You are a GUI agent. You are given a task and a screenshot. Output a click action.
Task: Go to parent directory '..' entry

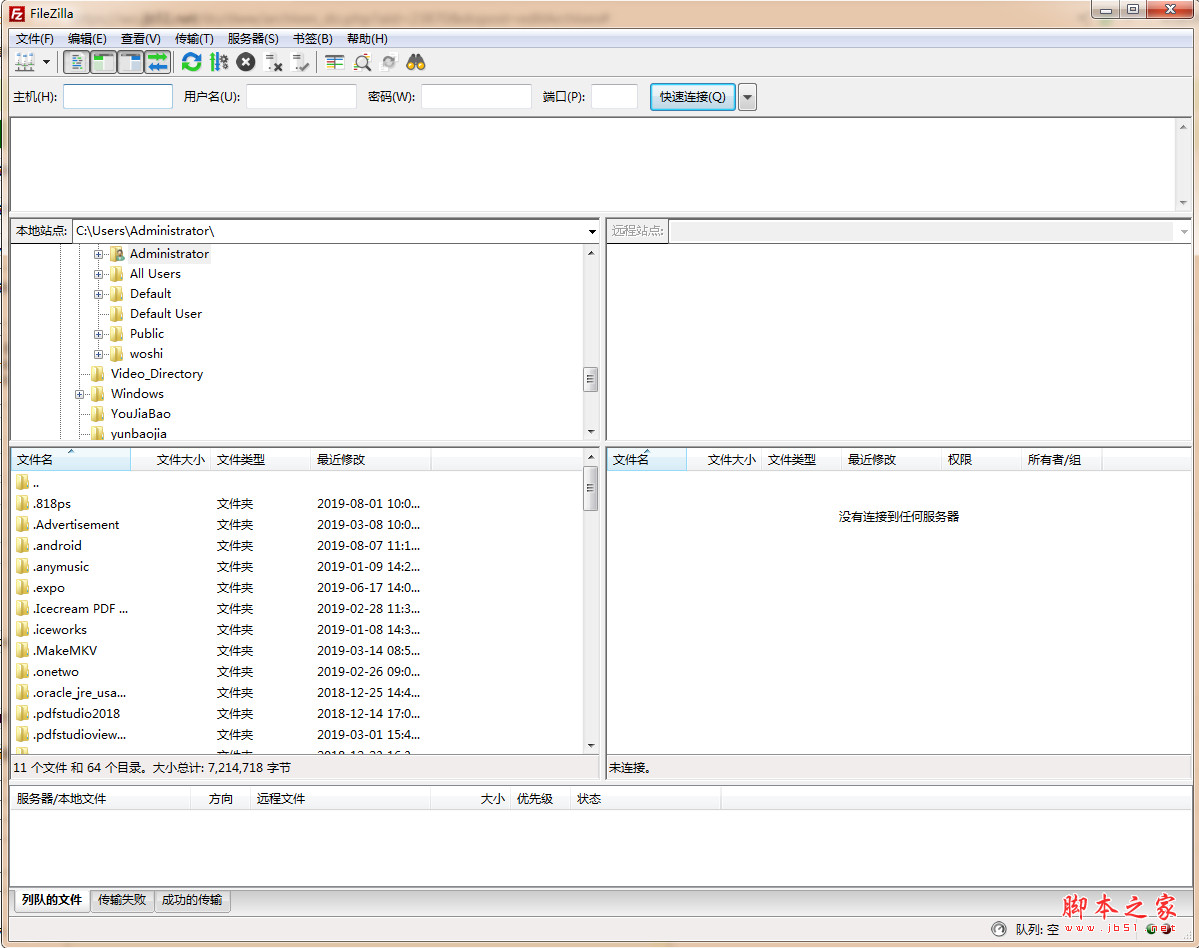[298, 483]
